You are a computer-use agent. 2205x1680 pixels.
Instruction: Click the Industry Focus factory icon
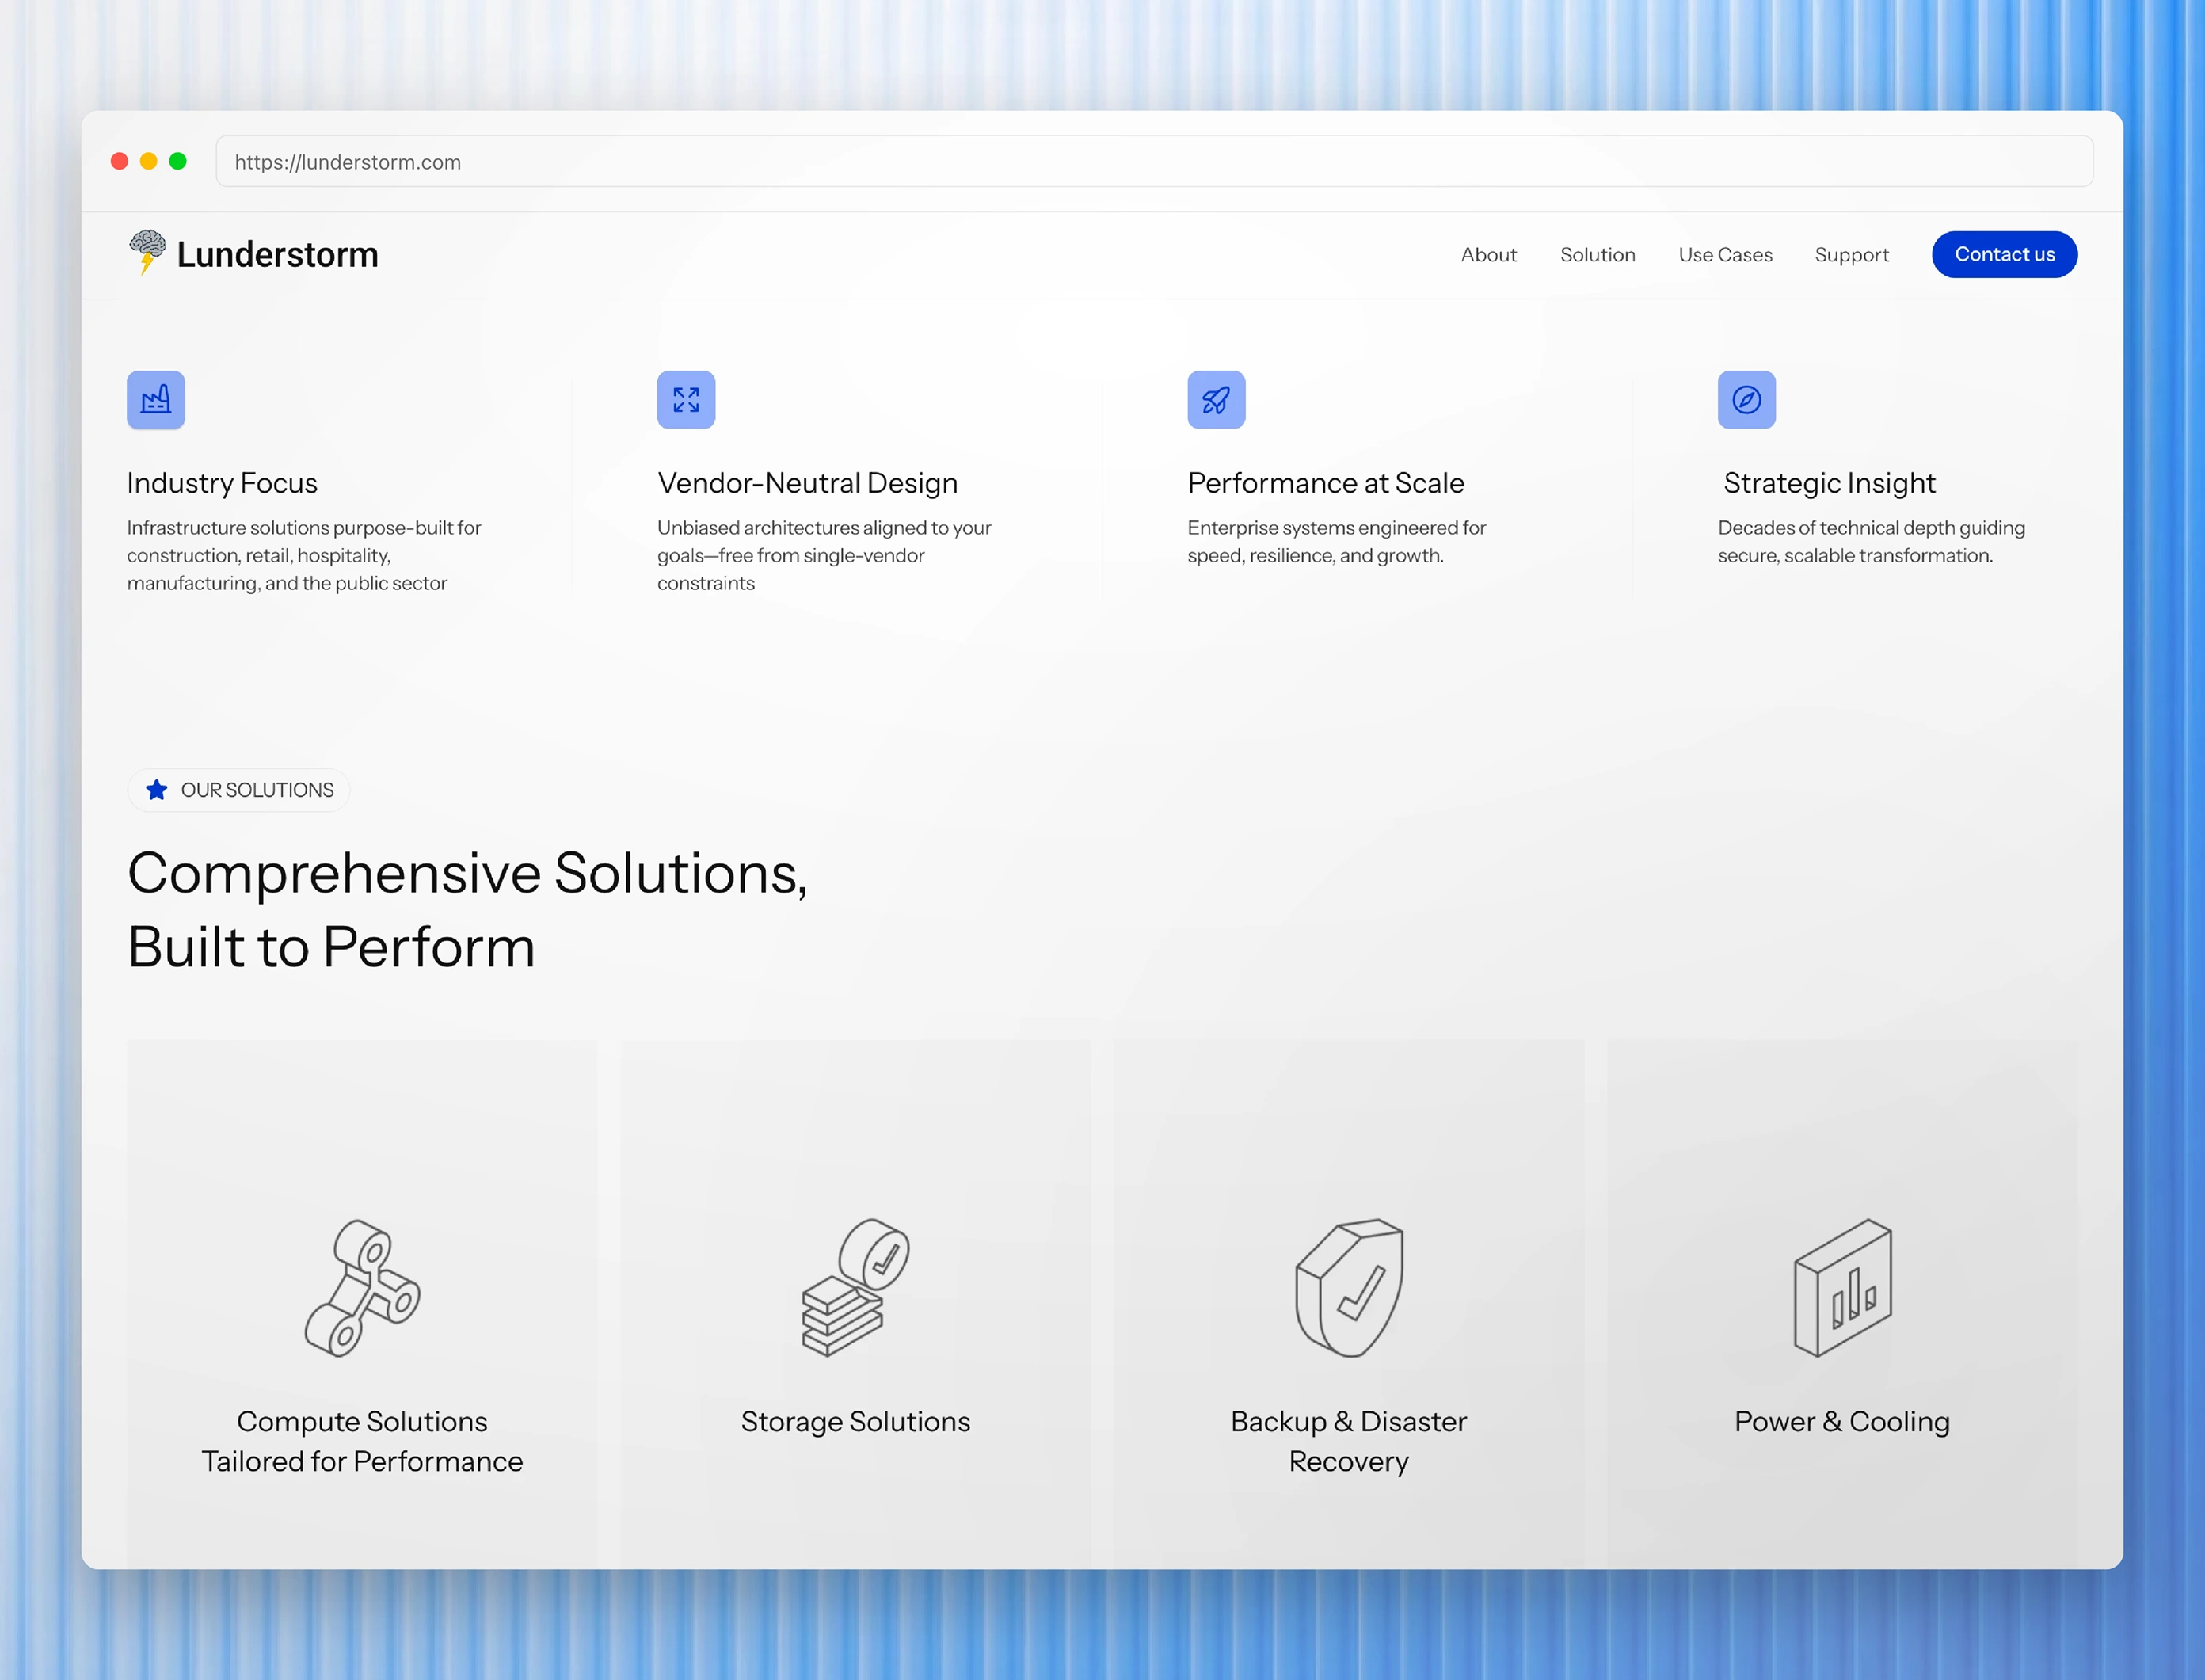click(x=156, y=400)
